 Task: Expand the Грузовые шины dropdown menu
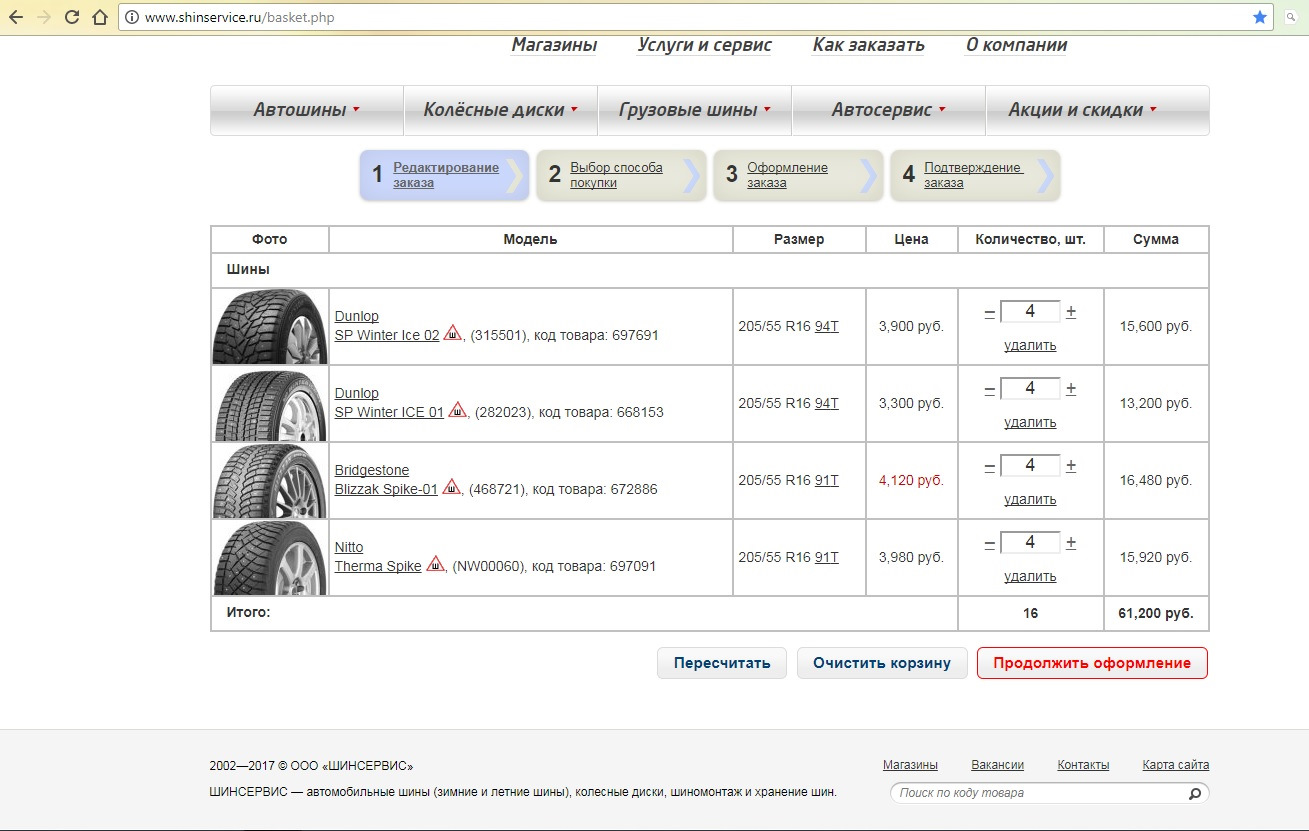[694, 110]
